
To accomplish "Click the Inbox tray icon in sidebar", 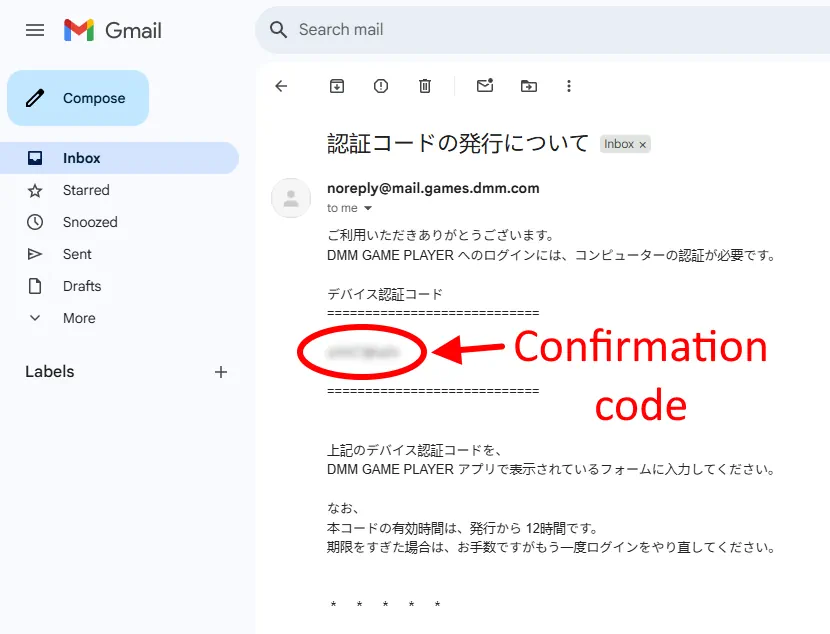I will tap(35, 158).
